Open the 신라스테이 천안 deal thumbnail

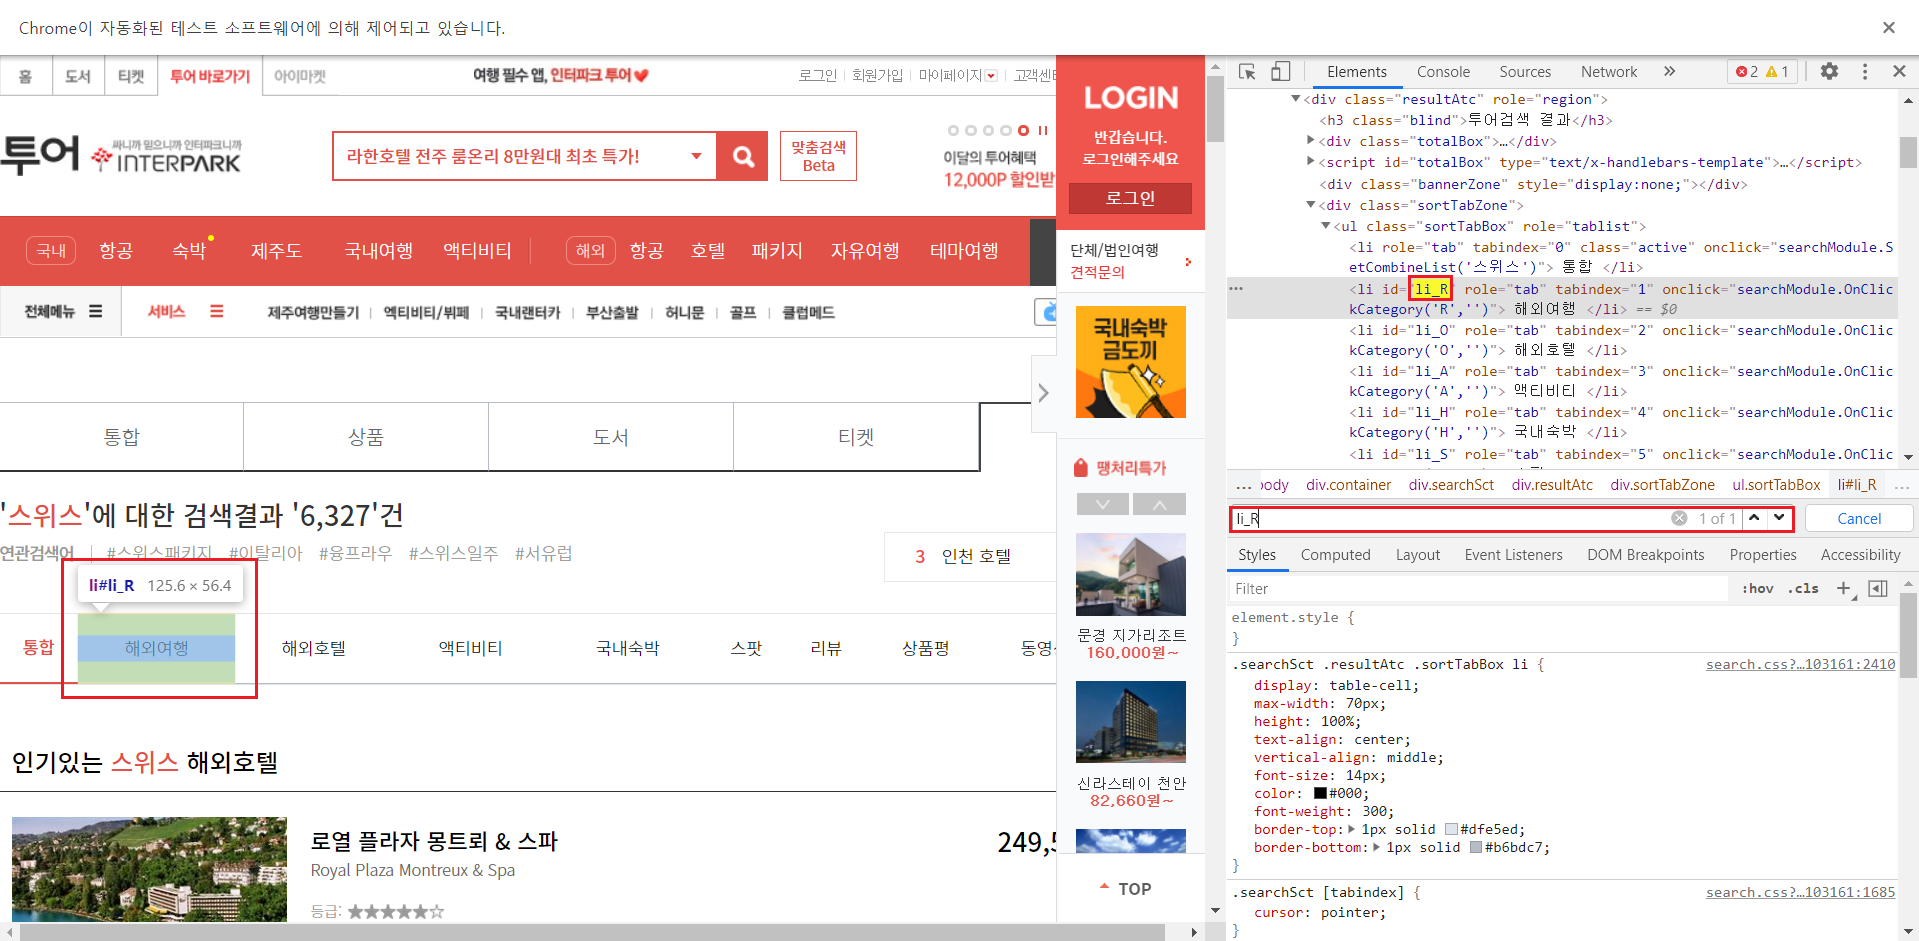point(1131,722)
